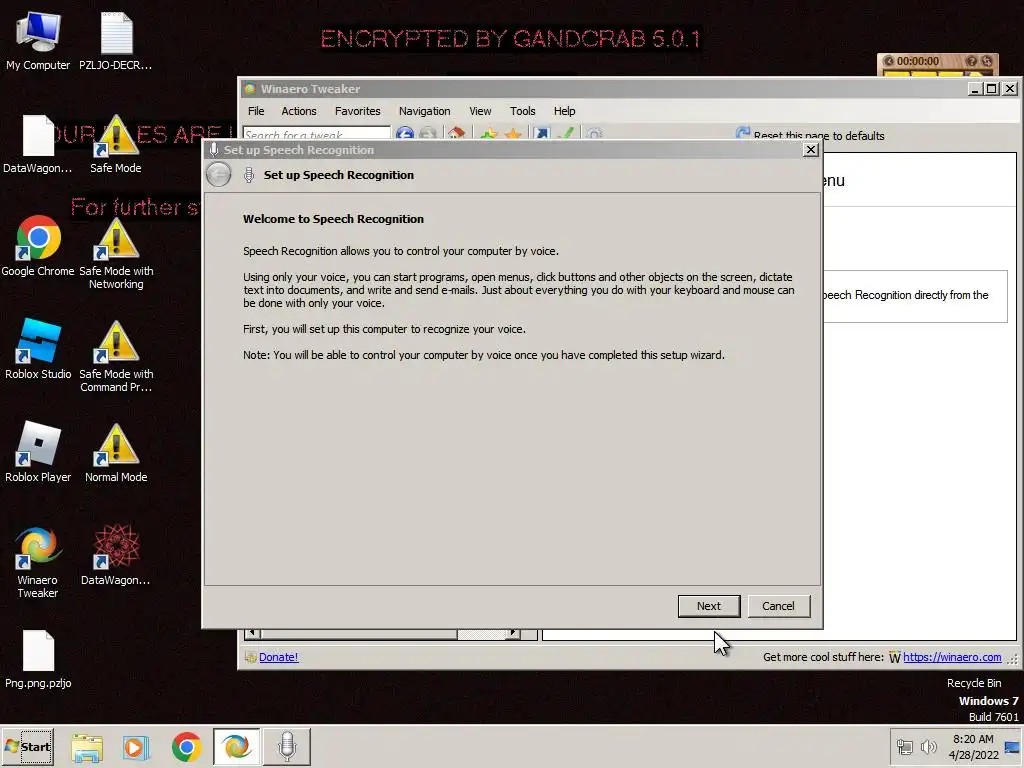Viewport: 1024px width, 768px height.
Task: Click the tree pane scroll left arrow
Action: 252,633
